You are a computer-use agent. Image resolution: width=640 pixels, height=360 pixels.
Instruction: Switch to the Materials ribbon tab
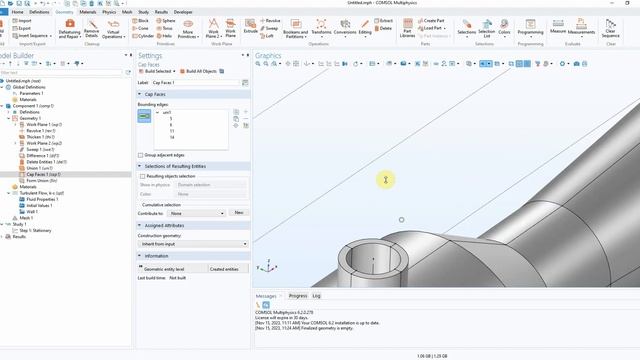[x=88, y=12]
